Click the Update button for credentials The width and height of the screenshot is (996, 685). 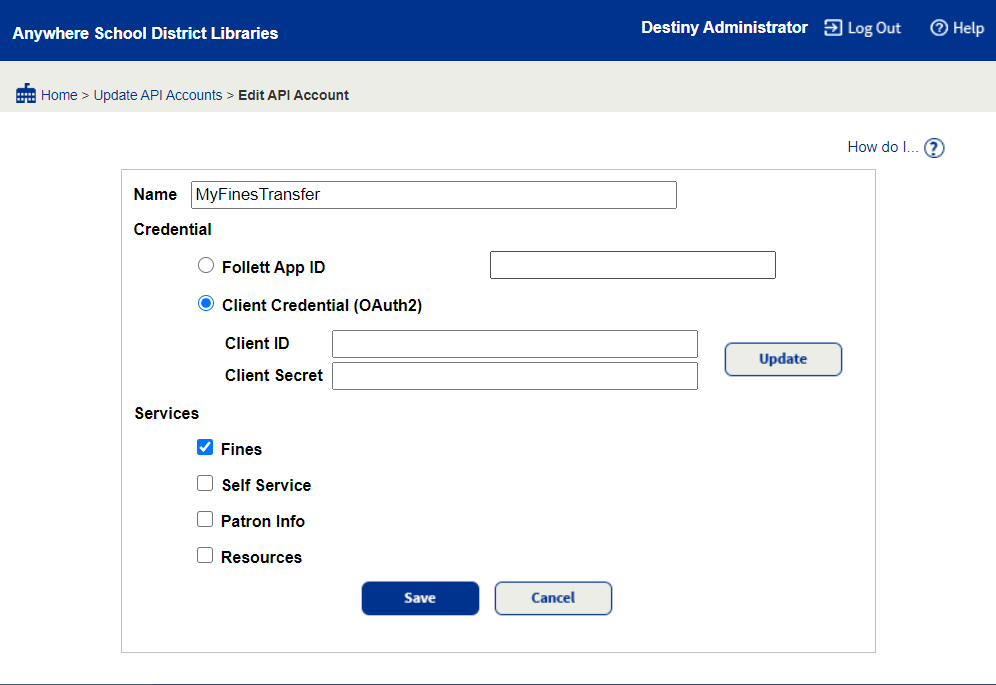[x=783, y=359]
